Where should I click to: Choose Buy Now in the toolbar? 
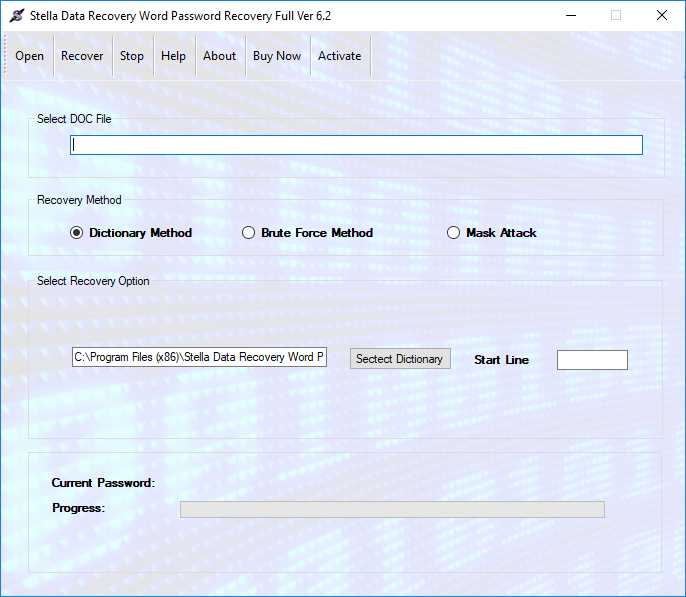tap(277, 56)
